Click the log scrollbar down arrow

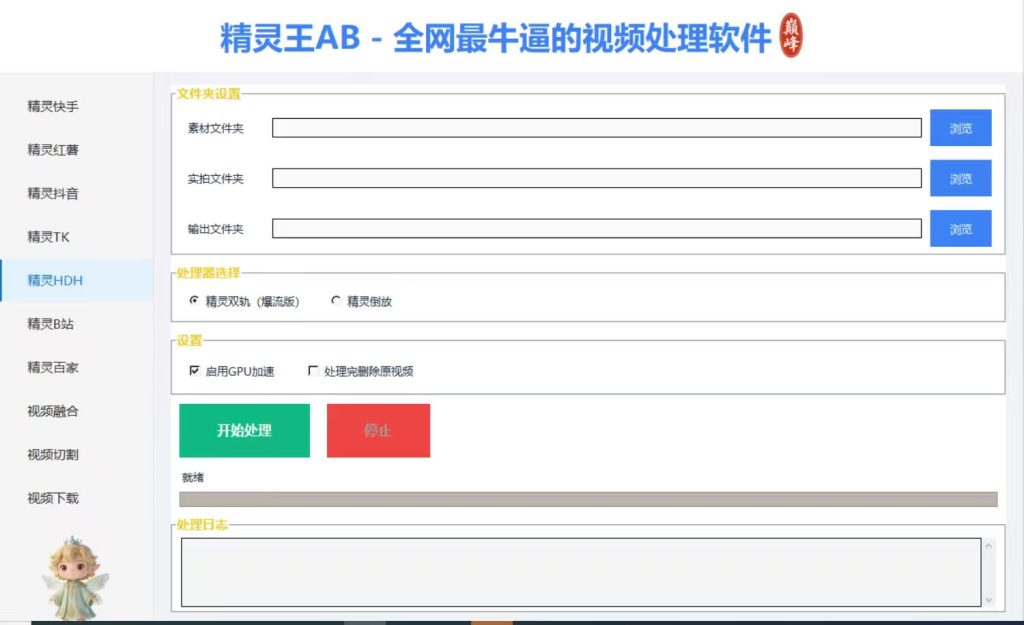tap(988, 600)
